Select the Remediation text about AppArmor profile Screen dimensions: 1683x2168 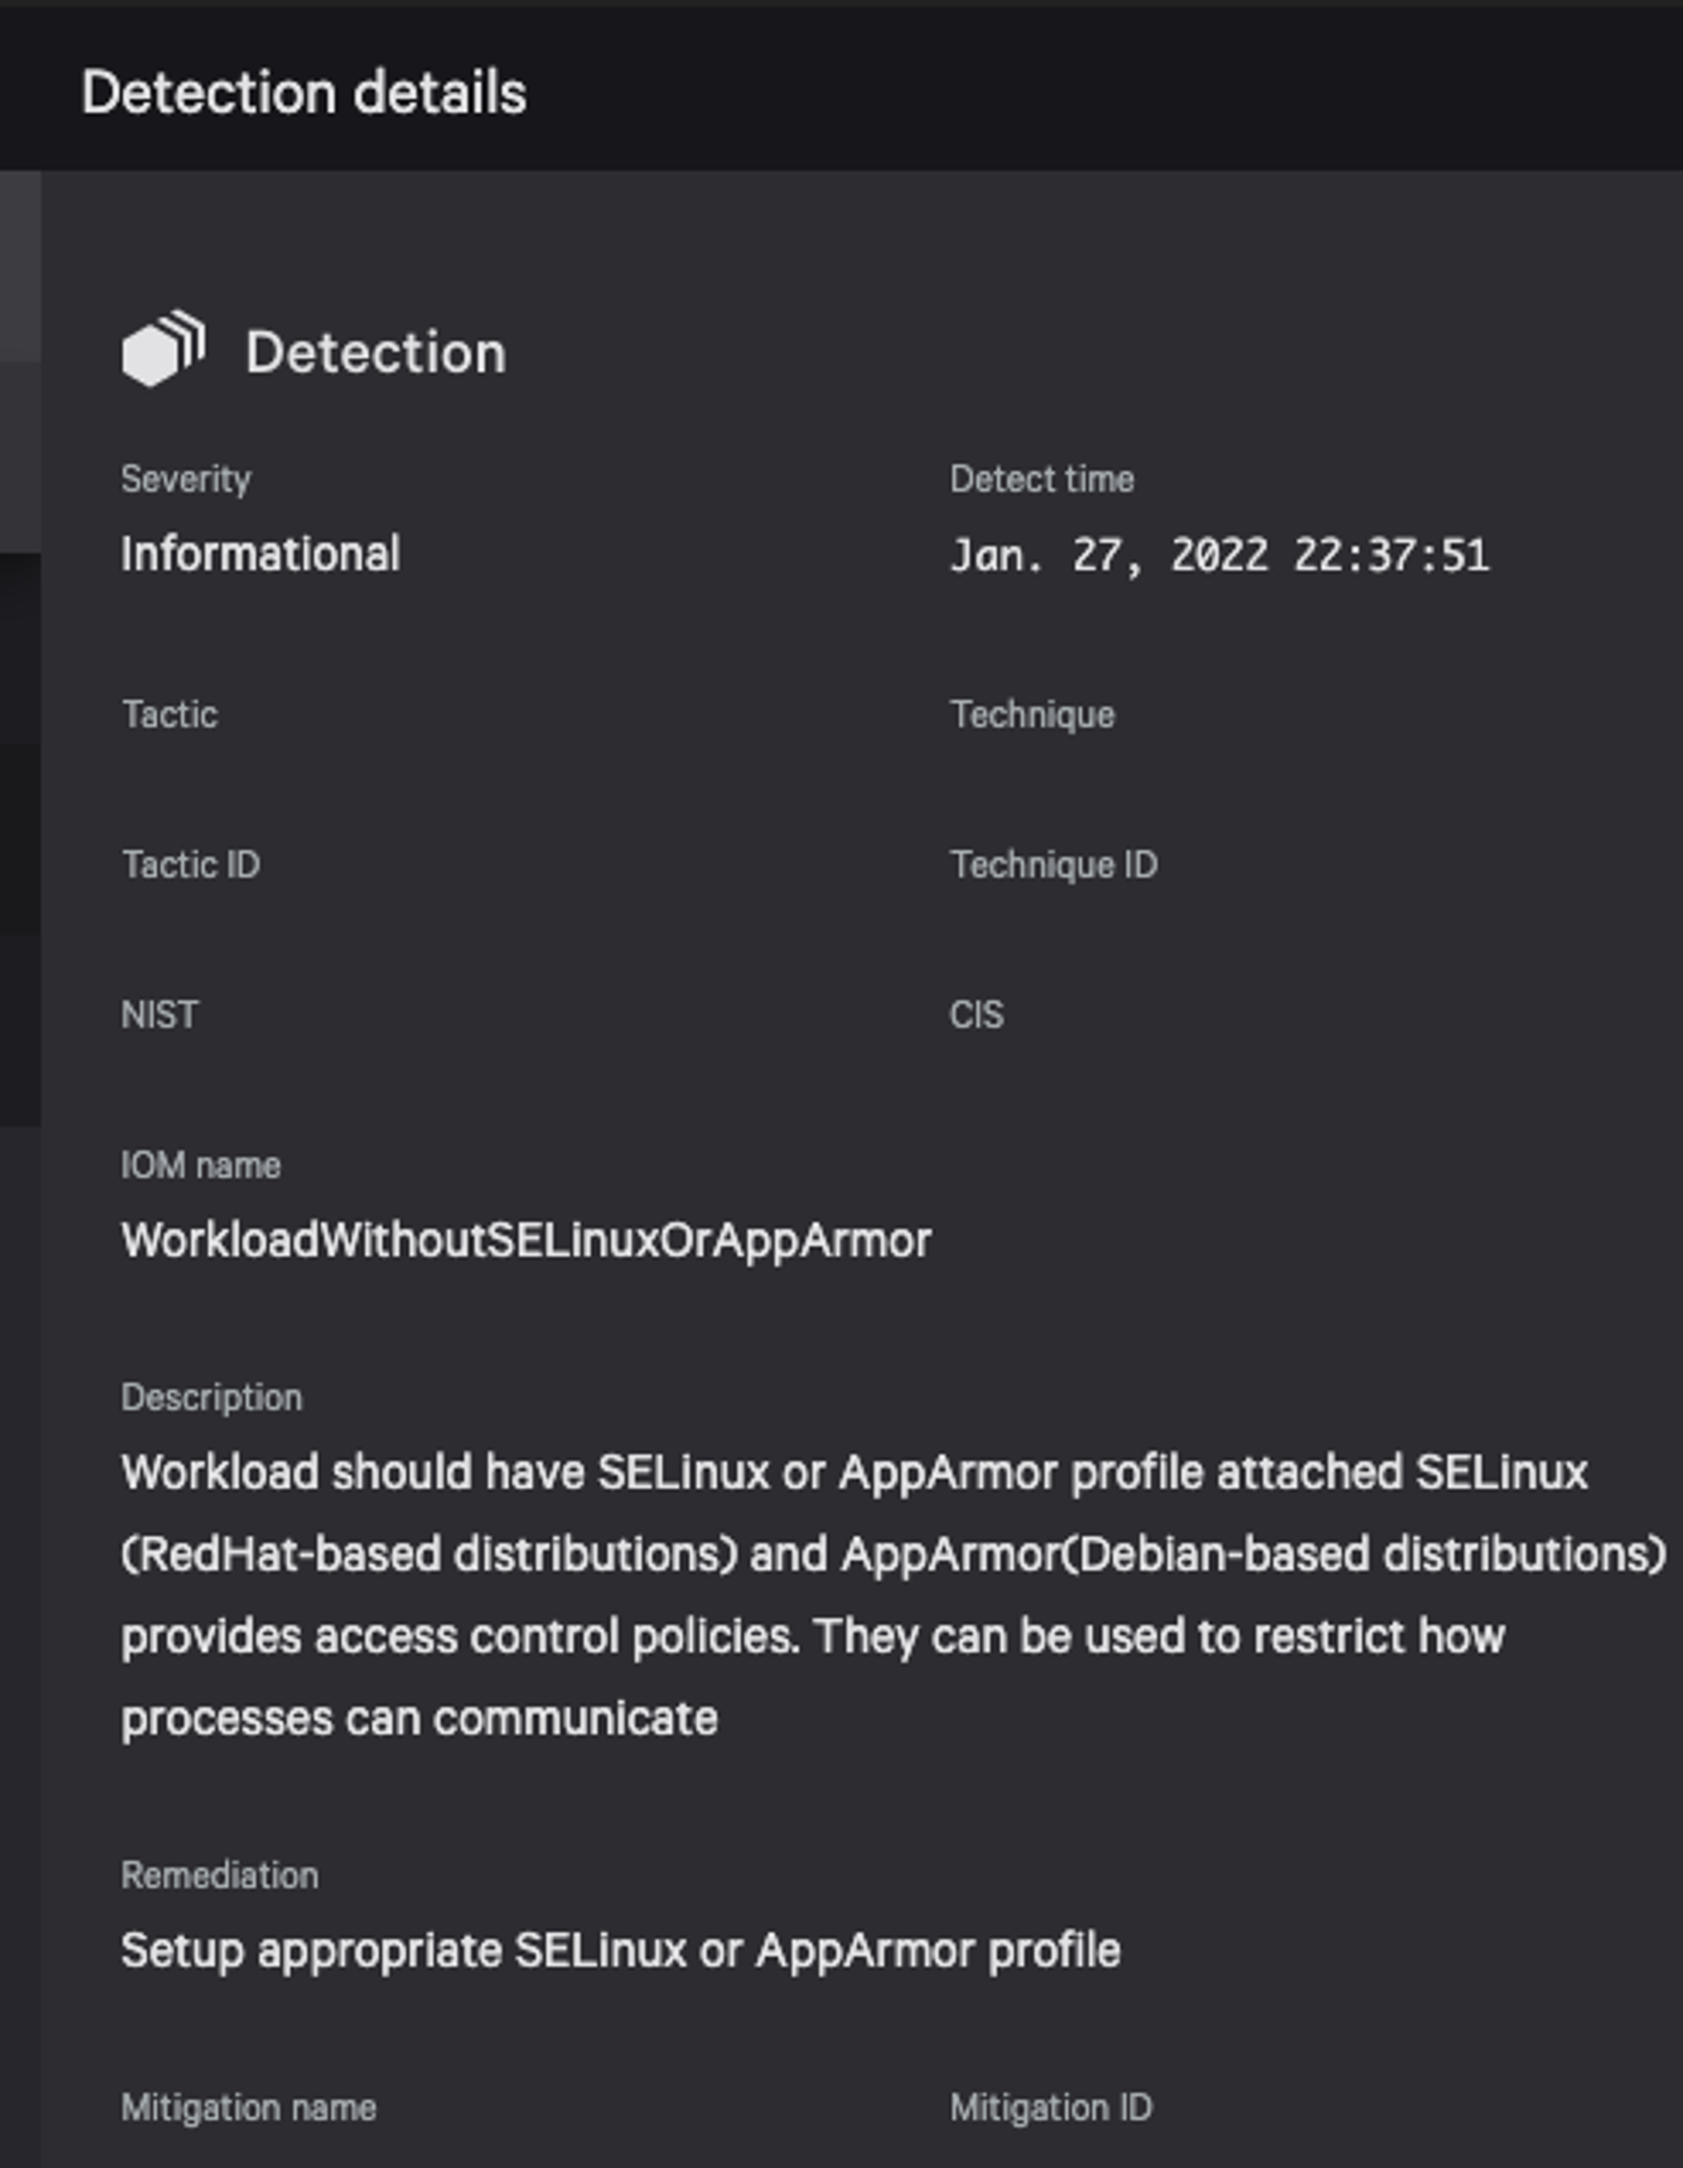click(620, 1950)
